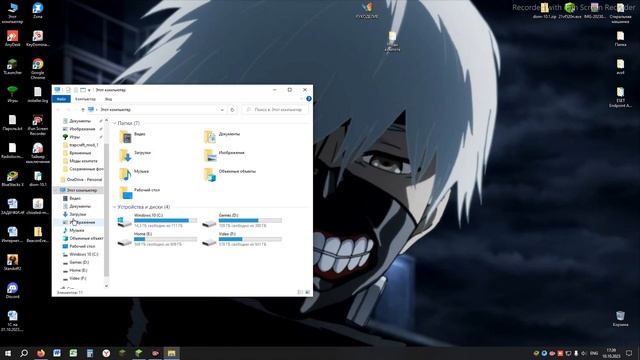The image size is (640, 360).
Task: Select OneDrive - Personal in the navigation pane
Action: click(81, 180)
